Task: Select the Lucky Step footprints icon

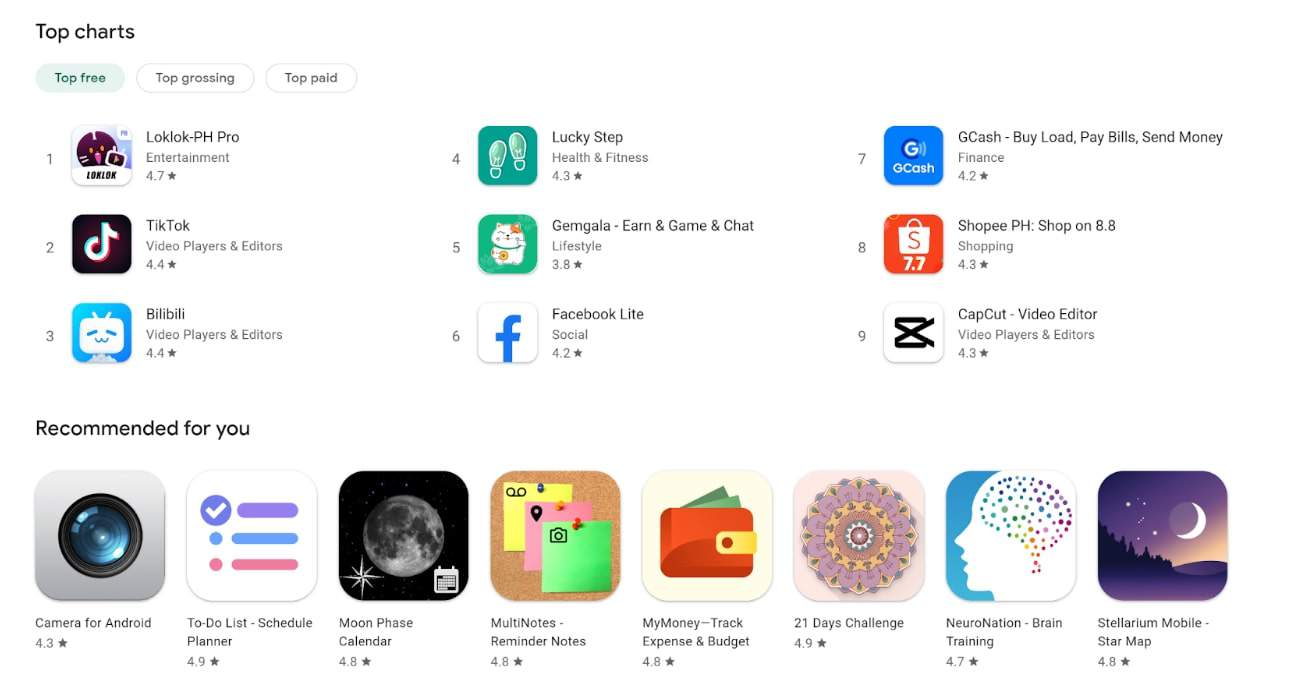Action: 508,155
